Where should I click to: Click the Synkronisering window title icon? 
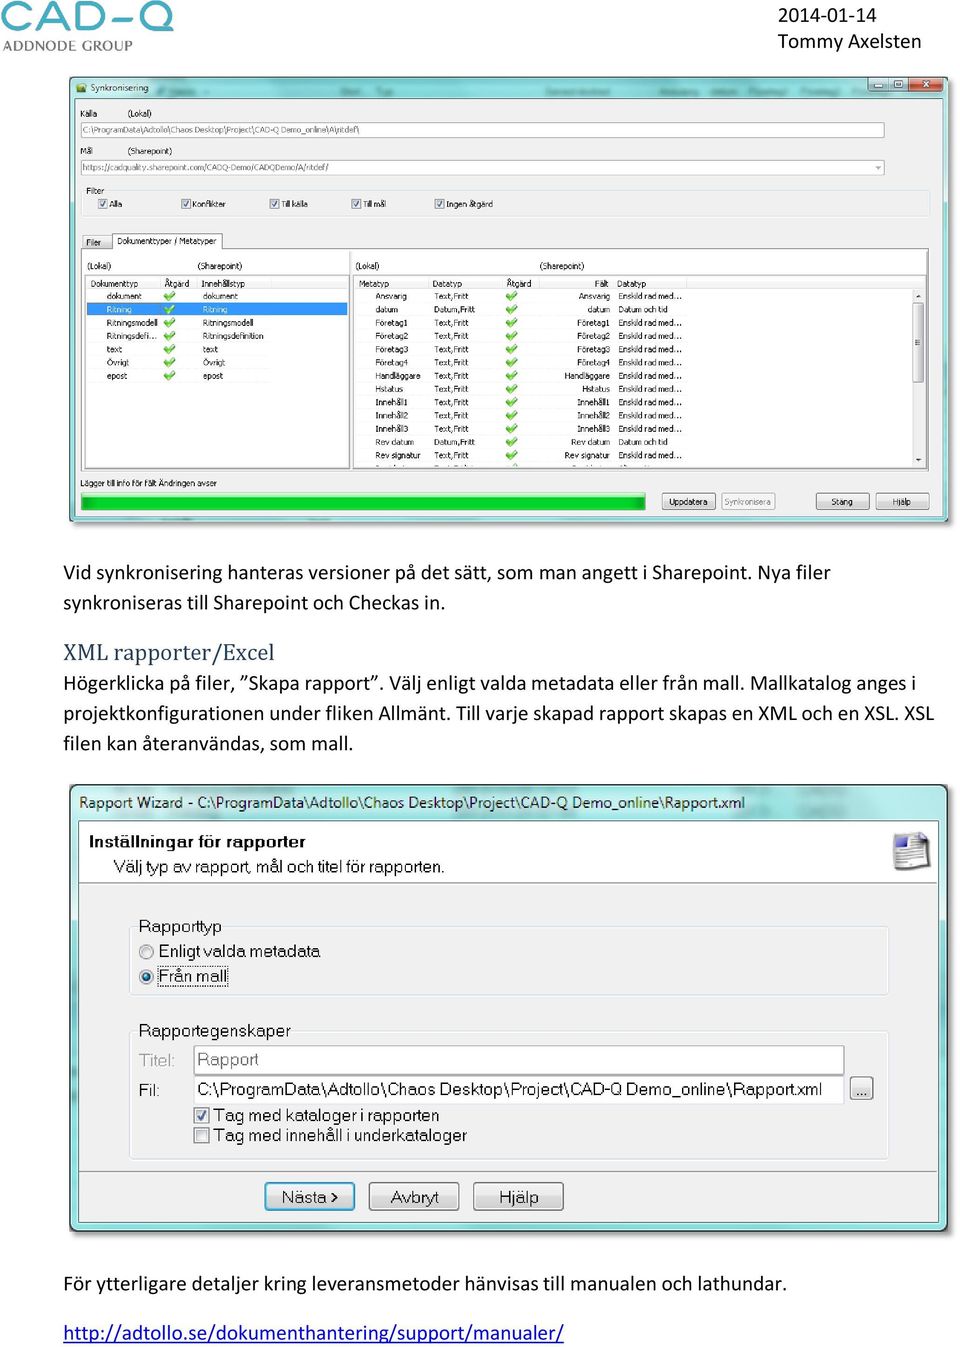(x=81, y=88)
